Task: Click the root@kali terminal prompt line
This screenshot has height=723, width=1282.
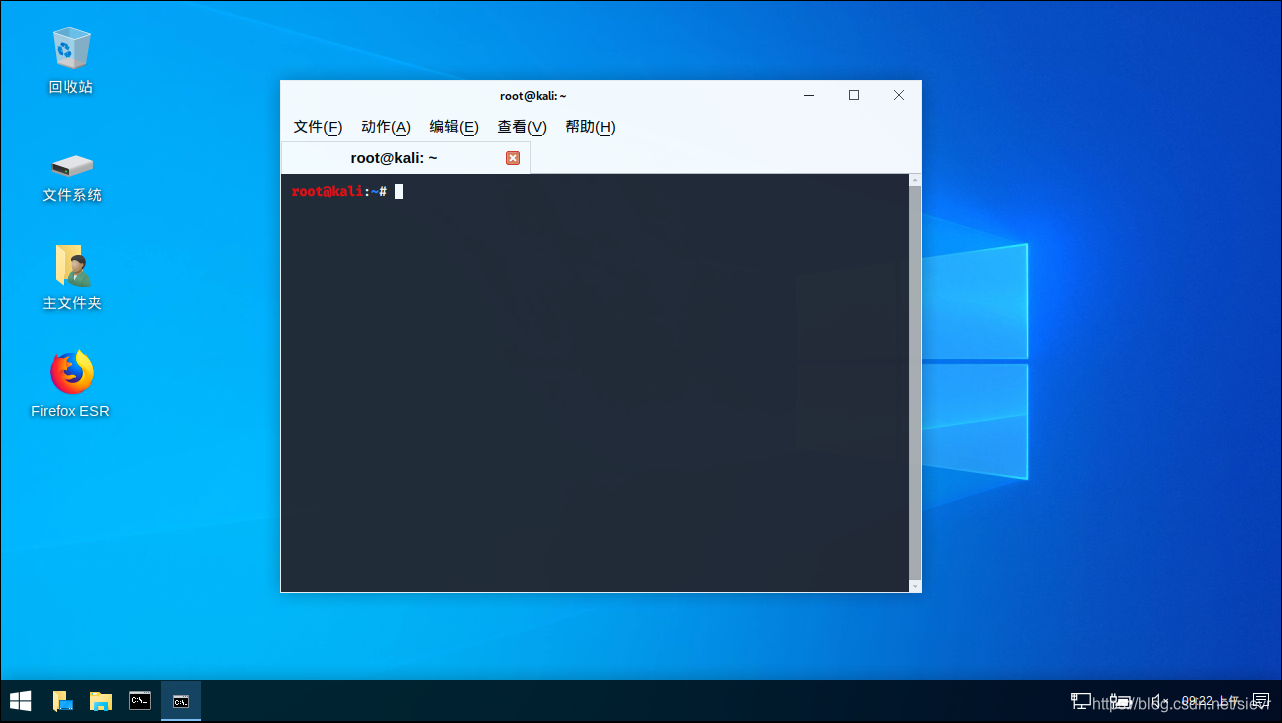Action: (347, 191)
